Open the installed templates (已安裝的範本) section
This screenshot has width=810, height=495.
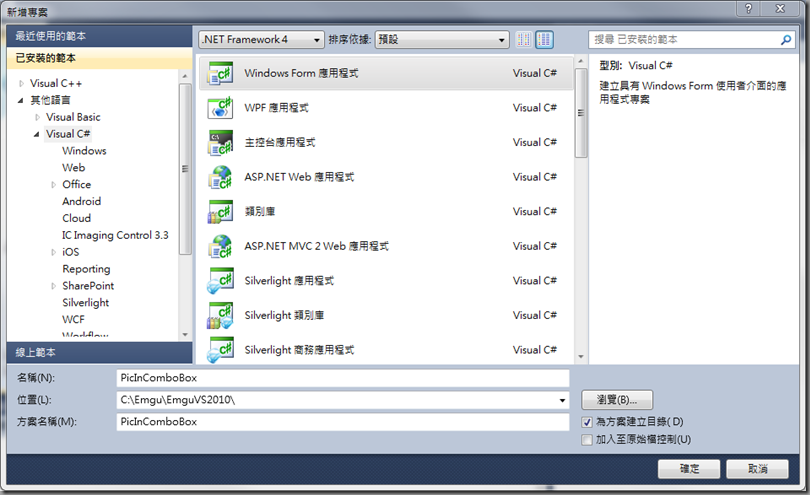(99, 58)
